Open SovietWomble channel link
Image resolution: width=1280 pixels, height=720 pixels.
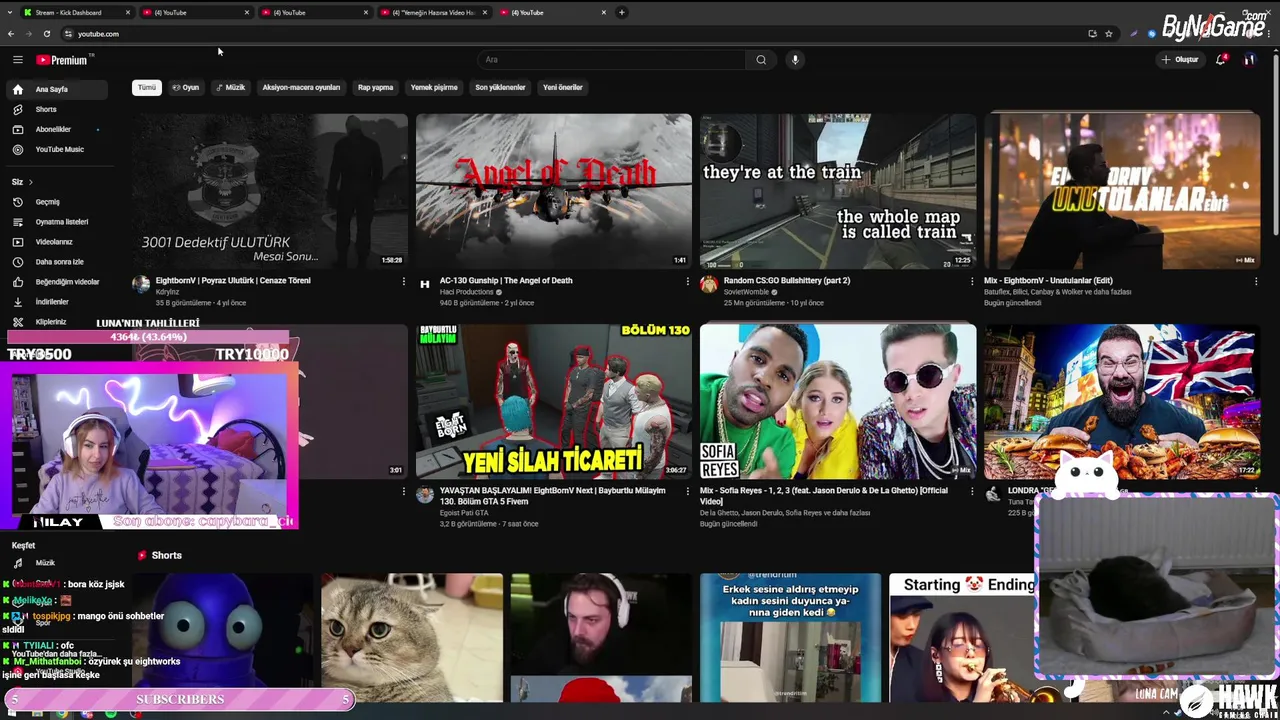(747, 292)
